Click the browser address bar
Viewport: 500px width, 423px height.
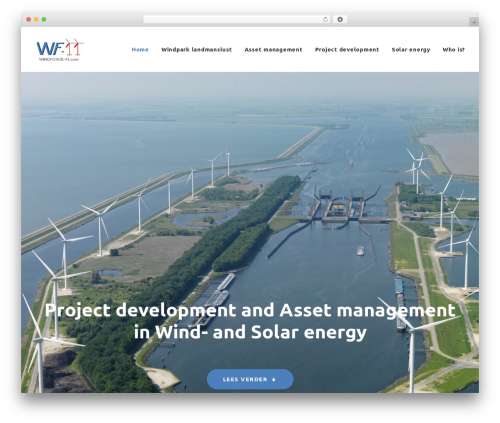click(236, 19)
